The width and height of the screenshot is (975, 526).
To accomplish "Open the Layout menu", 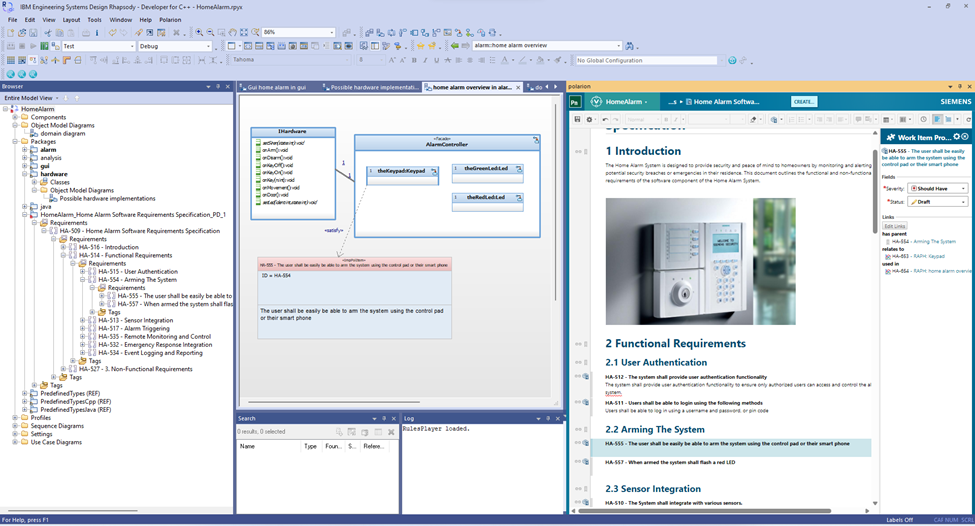I will pyautogui.click(x=72, y=20).
